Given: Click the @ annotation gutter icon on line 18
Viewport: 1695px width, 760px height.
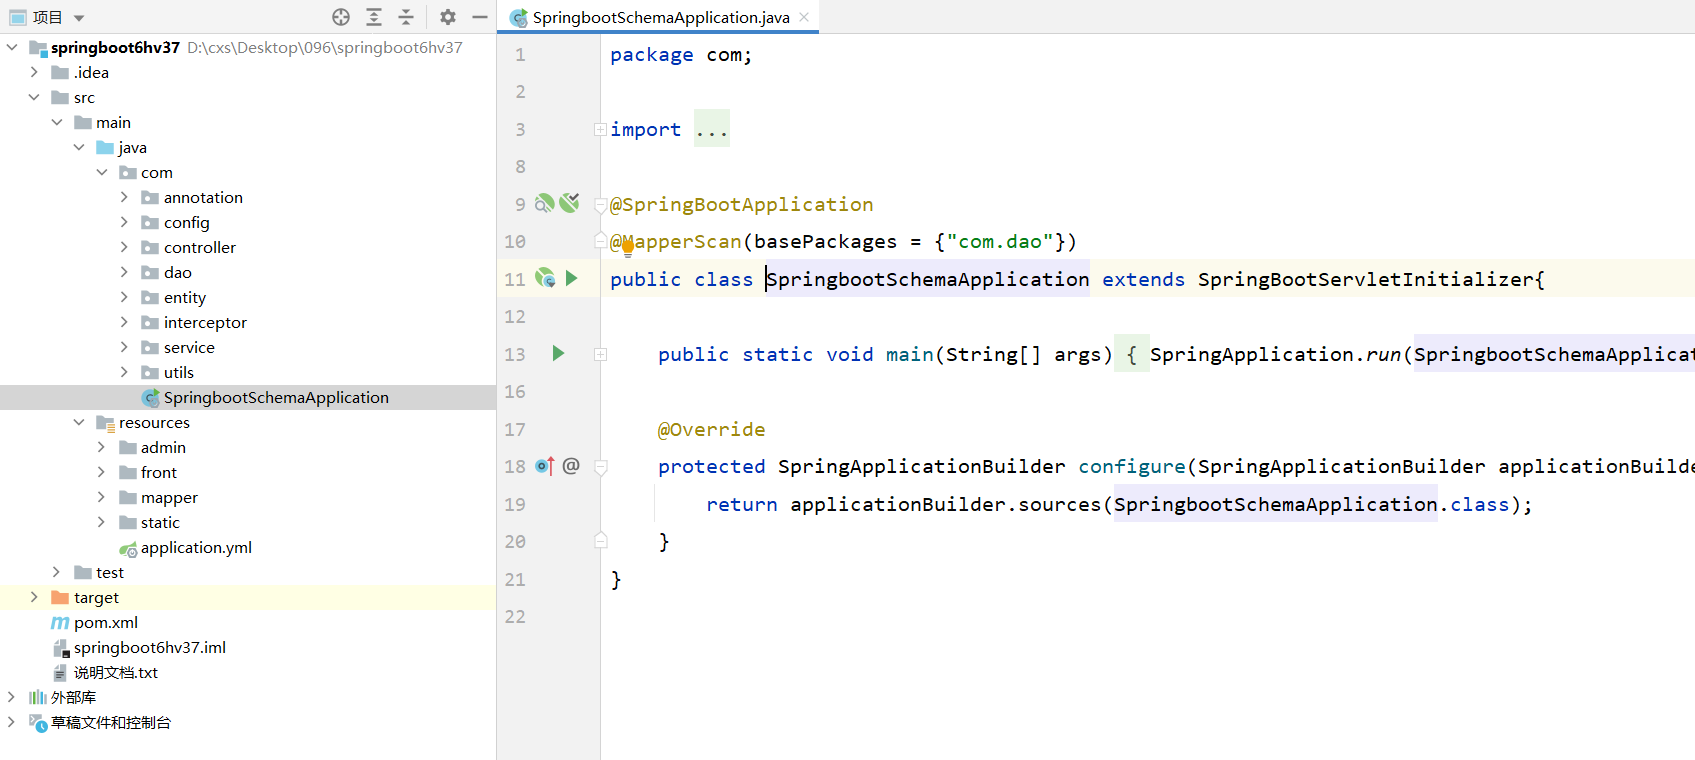Looking at the screenshot, I should [571, 465].
